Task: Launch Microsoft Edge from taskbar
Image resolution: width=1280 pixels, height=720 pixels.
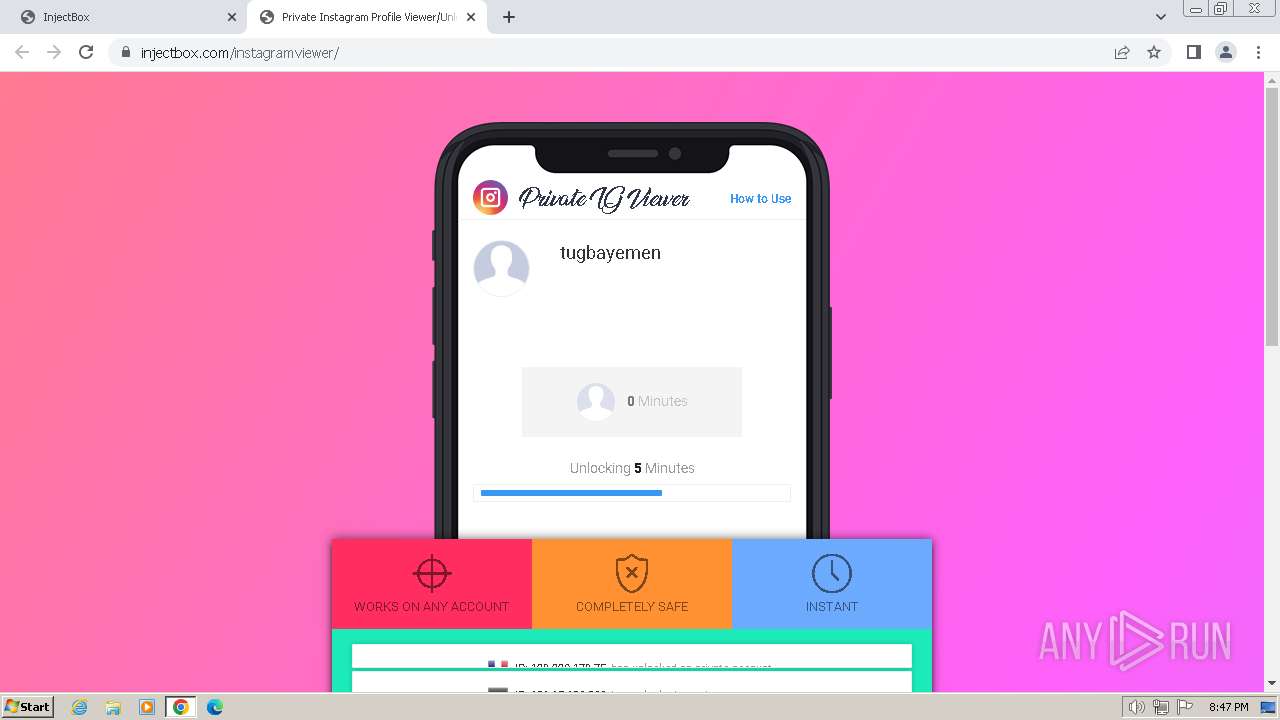Action: click(214, 707)
